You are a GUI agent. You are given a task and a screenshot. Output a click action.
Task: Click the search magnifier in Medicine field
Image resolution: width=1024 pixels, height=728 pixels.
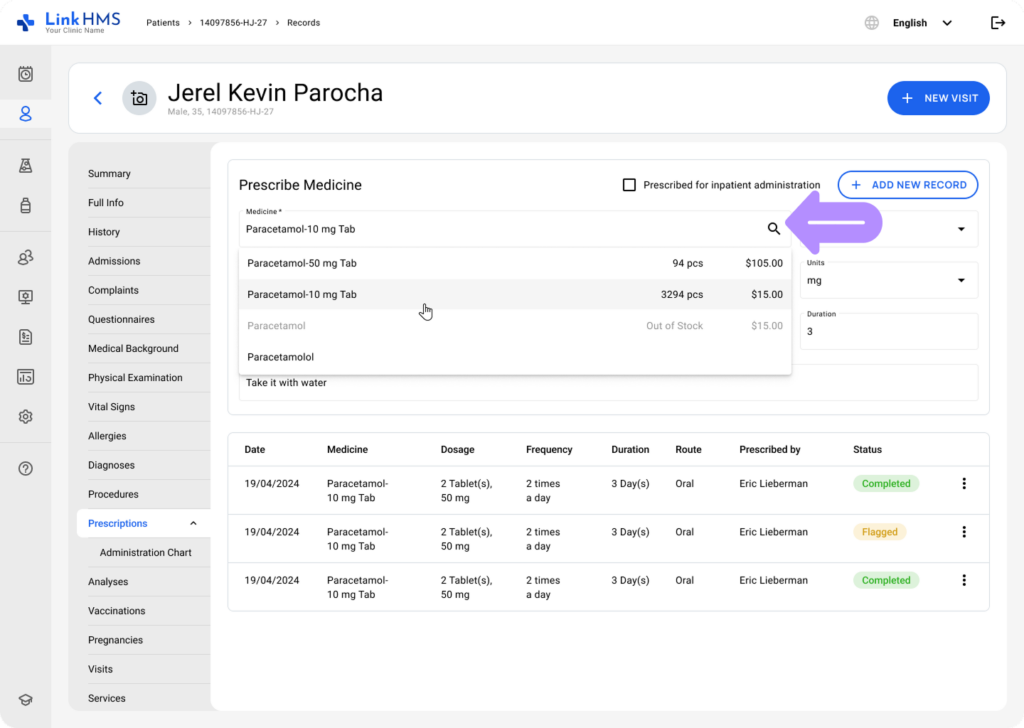click(x=774, y=228)
